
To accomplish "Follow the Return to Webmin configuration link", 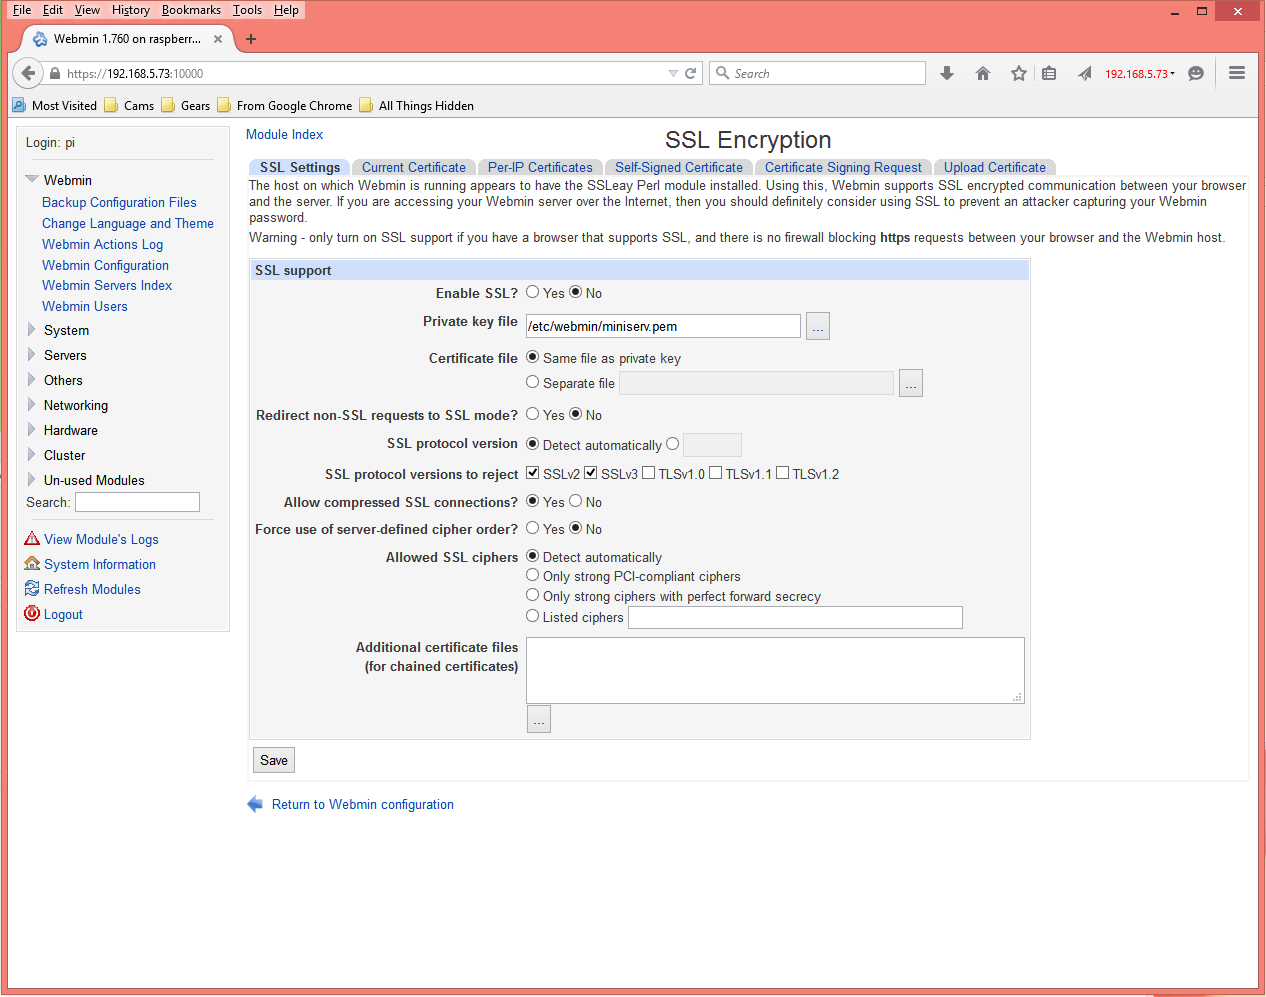I will pyautogui.click(x=362, y=803).
